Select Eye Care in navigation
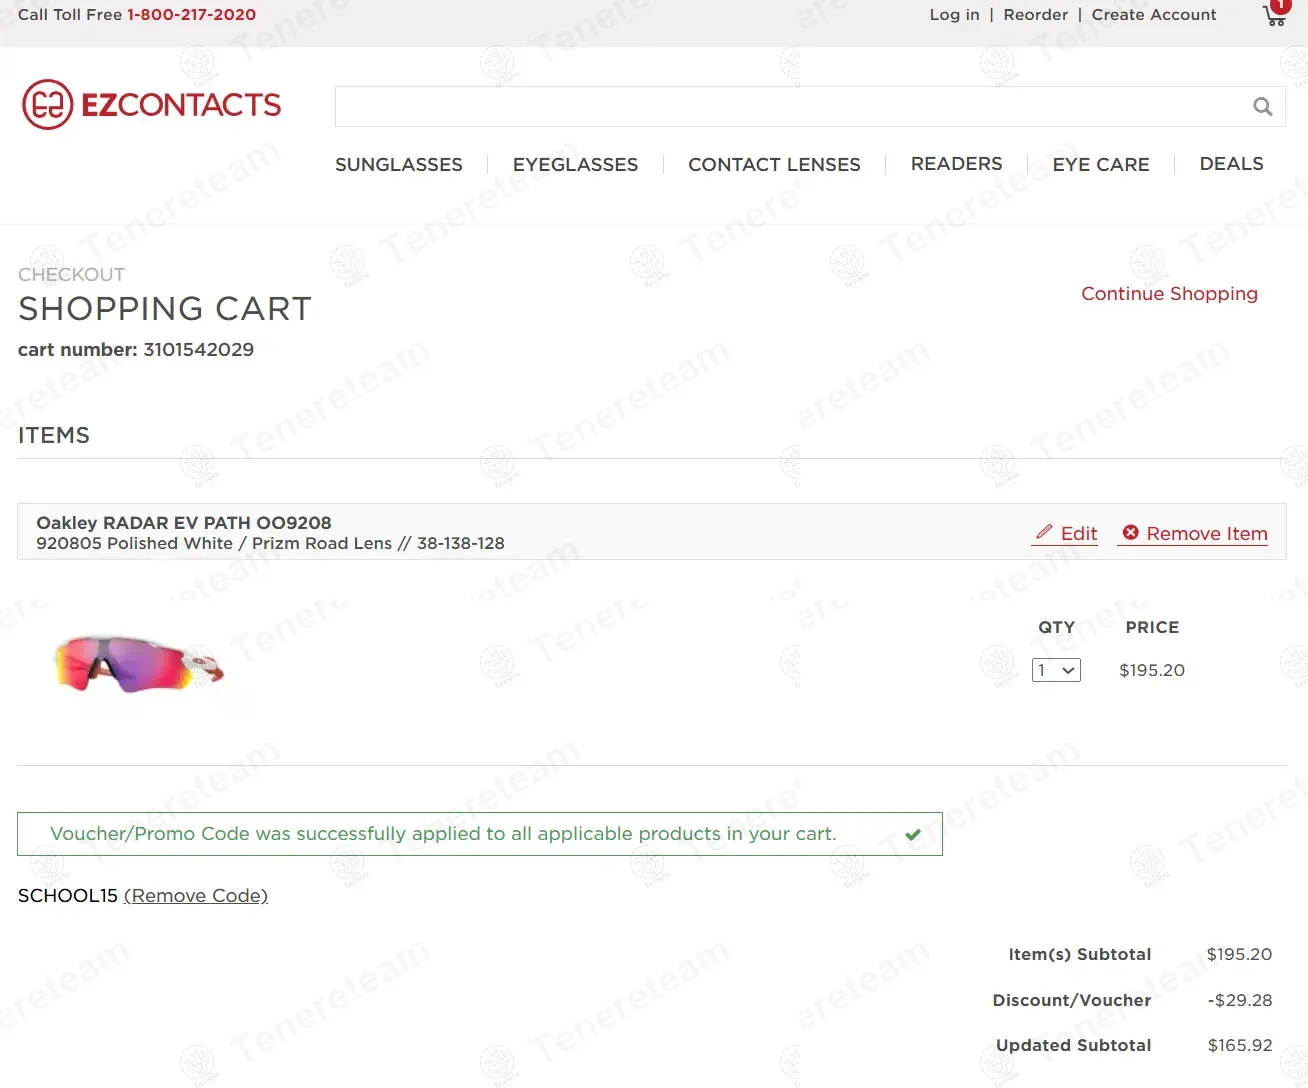Image resolution: width=1308 pixels, height=1088 pixels. point(1101,164)
